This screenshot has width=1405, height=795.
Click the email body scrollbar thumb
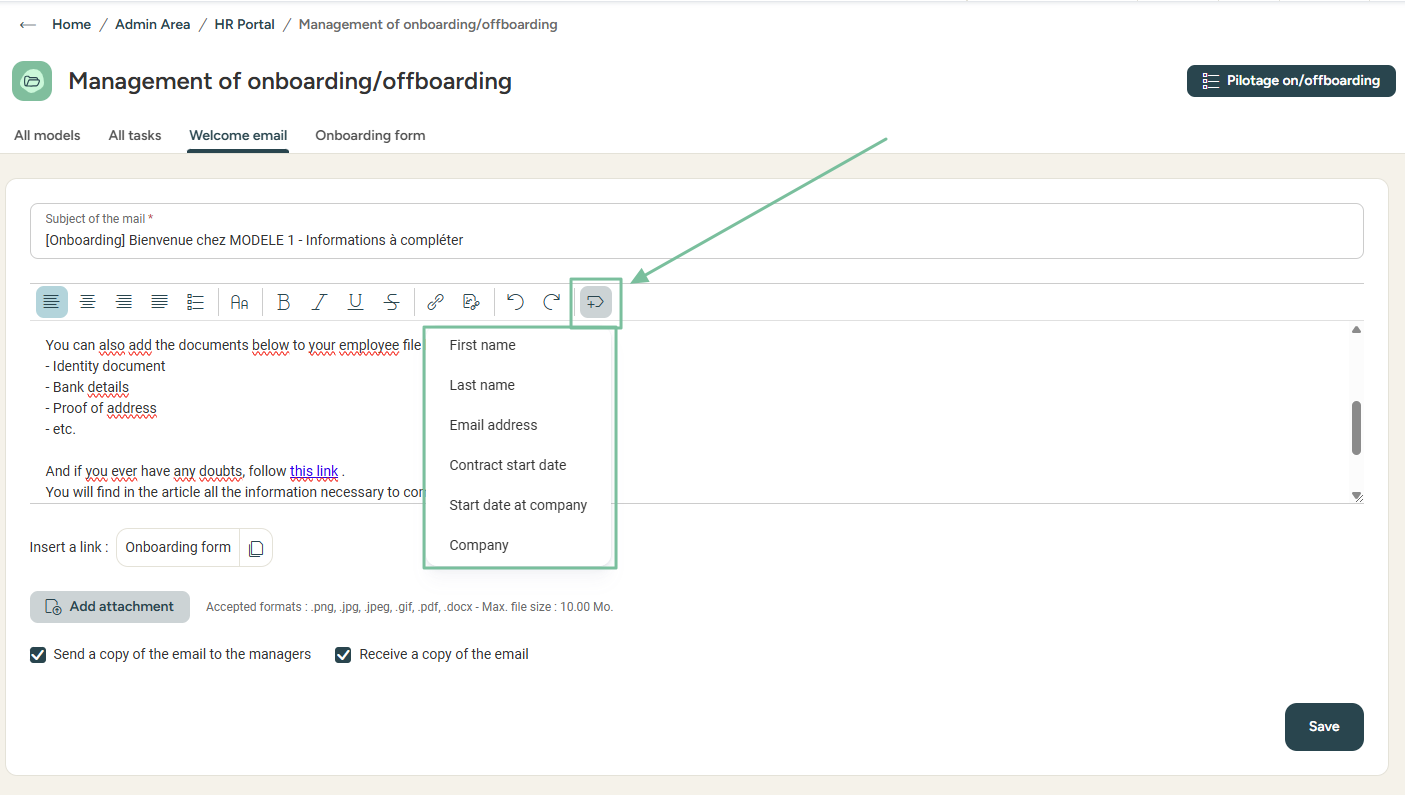pyautogui.click(x=1356, y=428)
